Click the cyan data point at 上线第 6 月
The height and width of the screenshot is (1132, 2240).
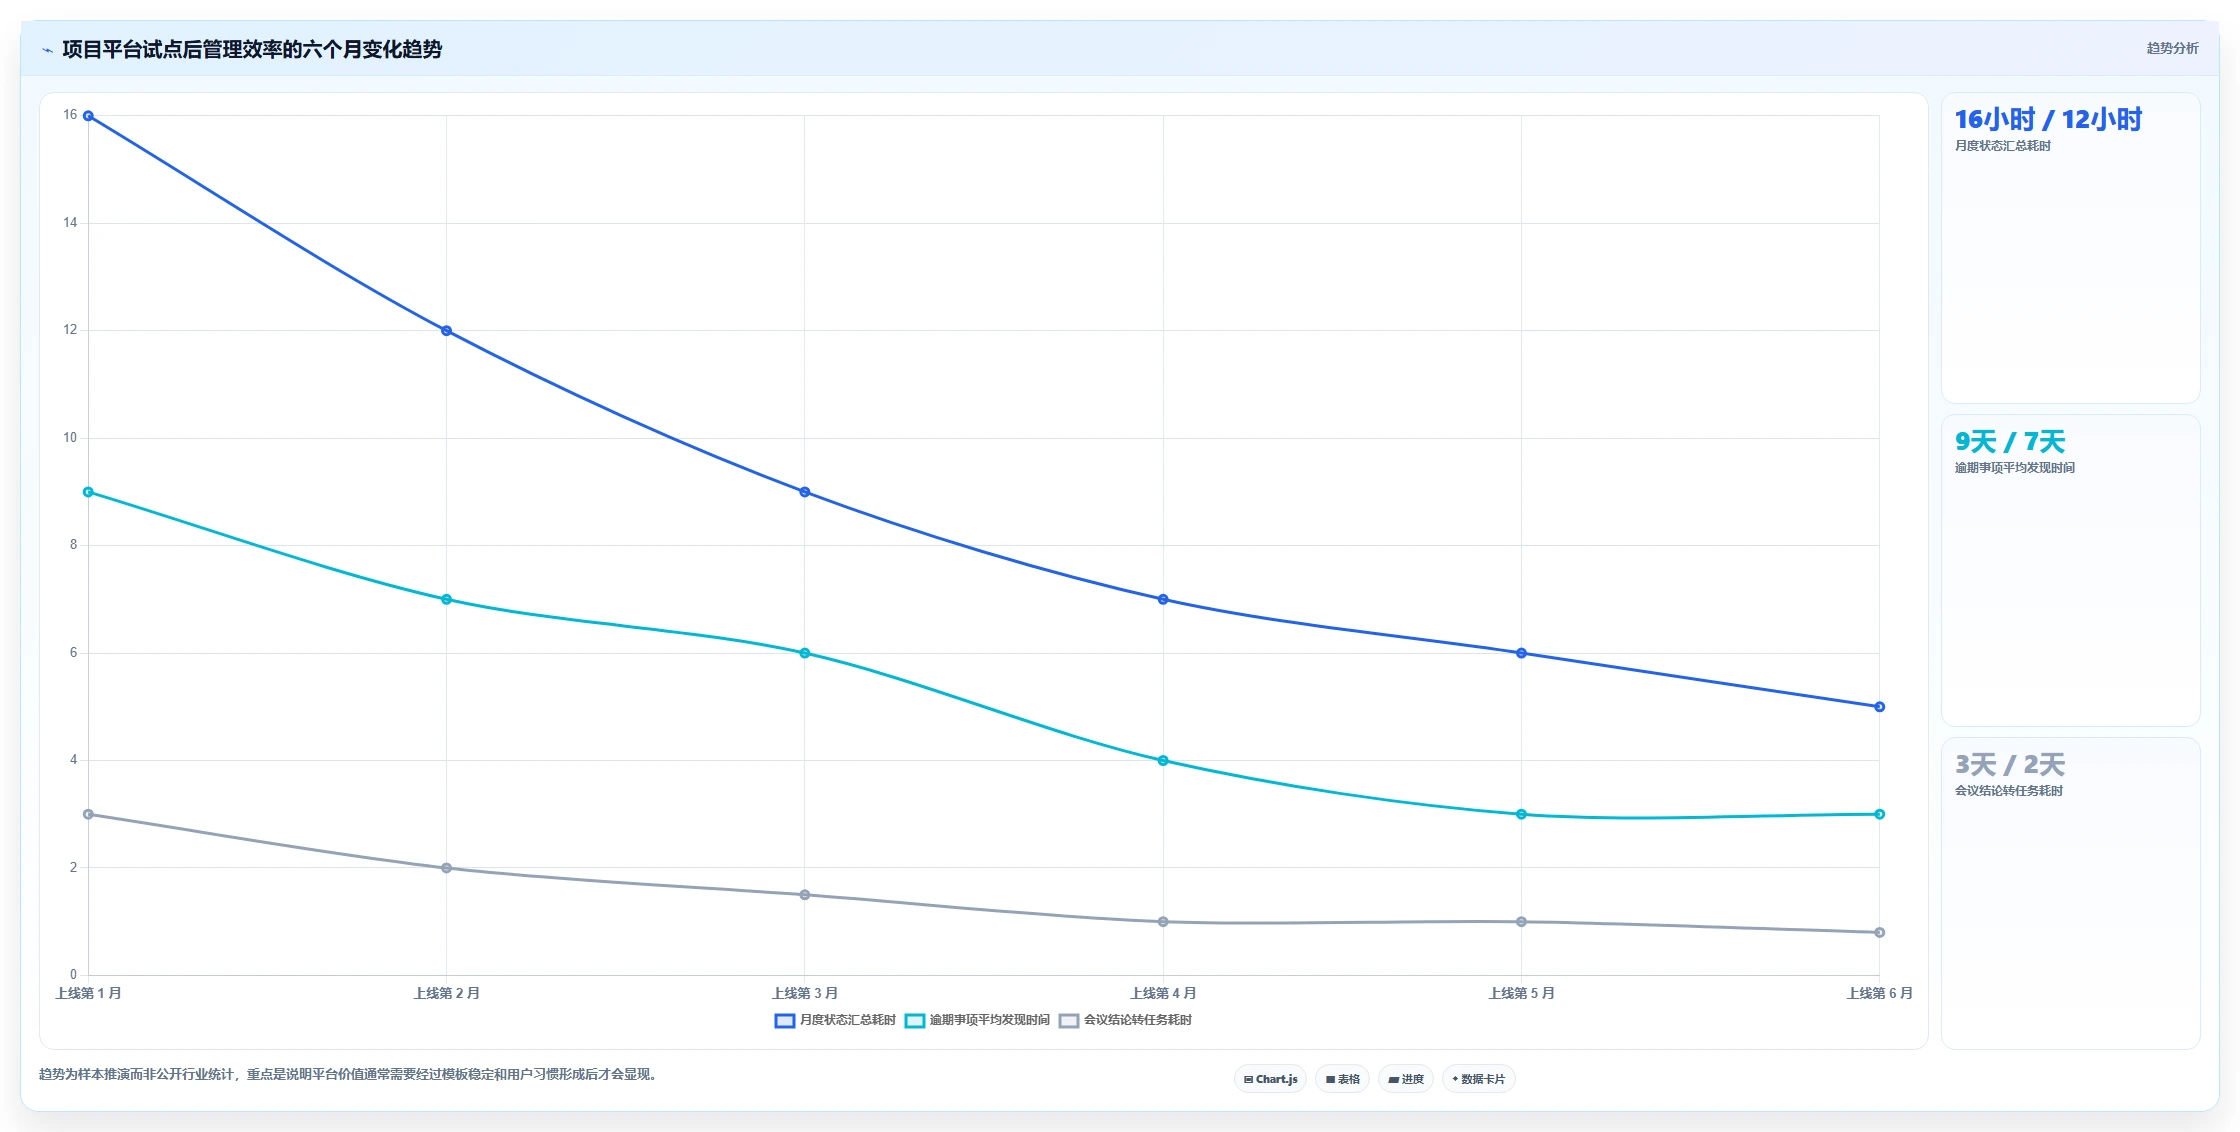click(x=1879, y=814)
